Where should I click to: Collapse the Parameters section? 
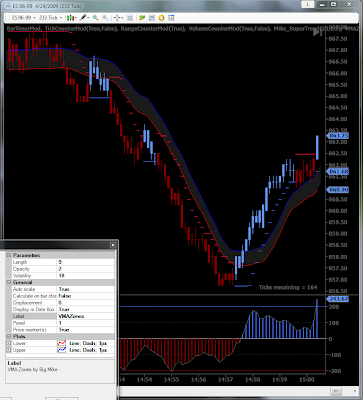(9, 255)
